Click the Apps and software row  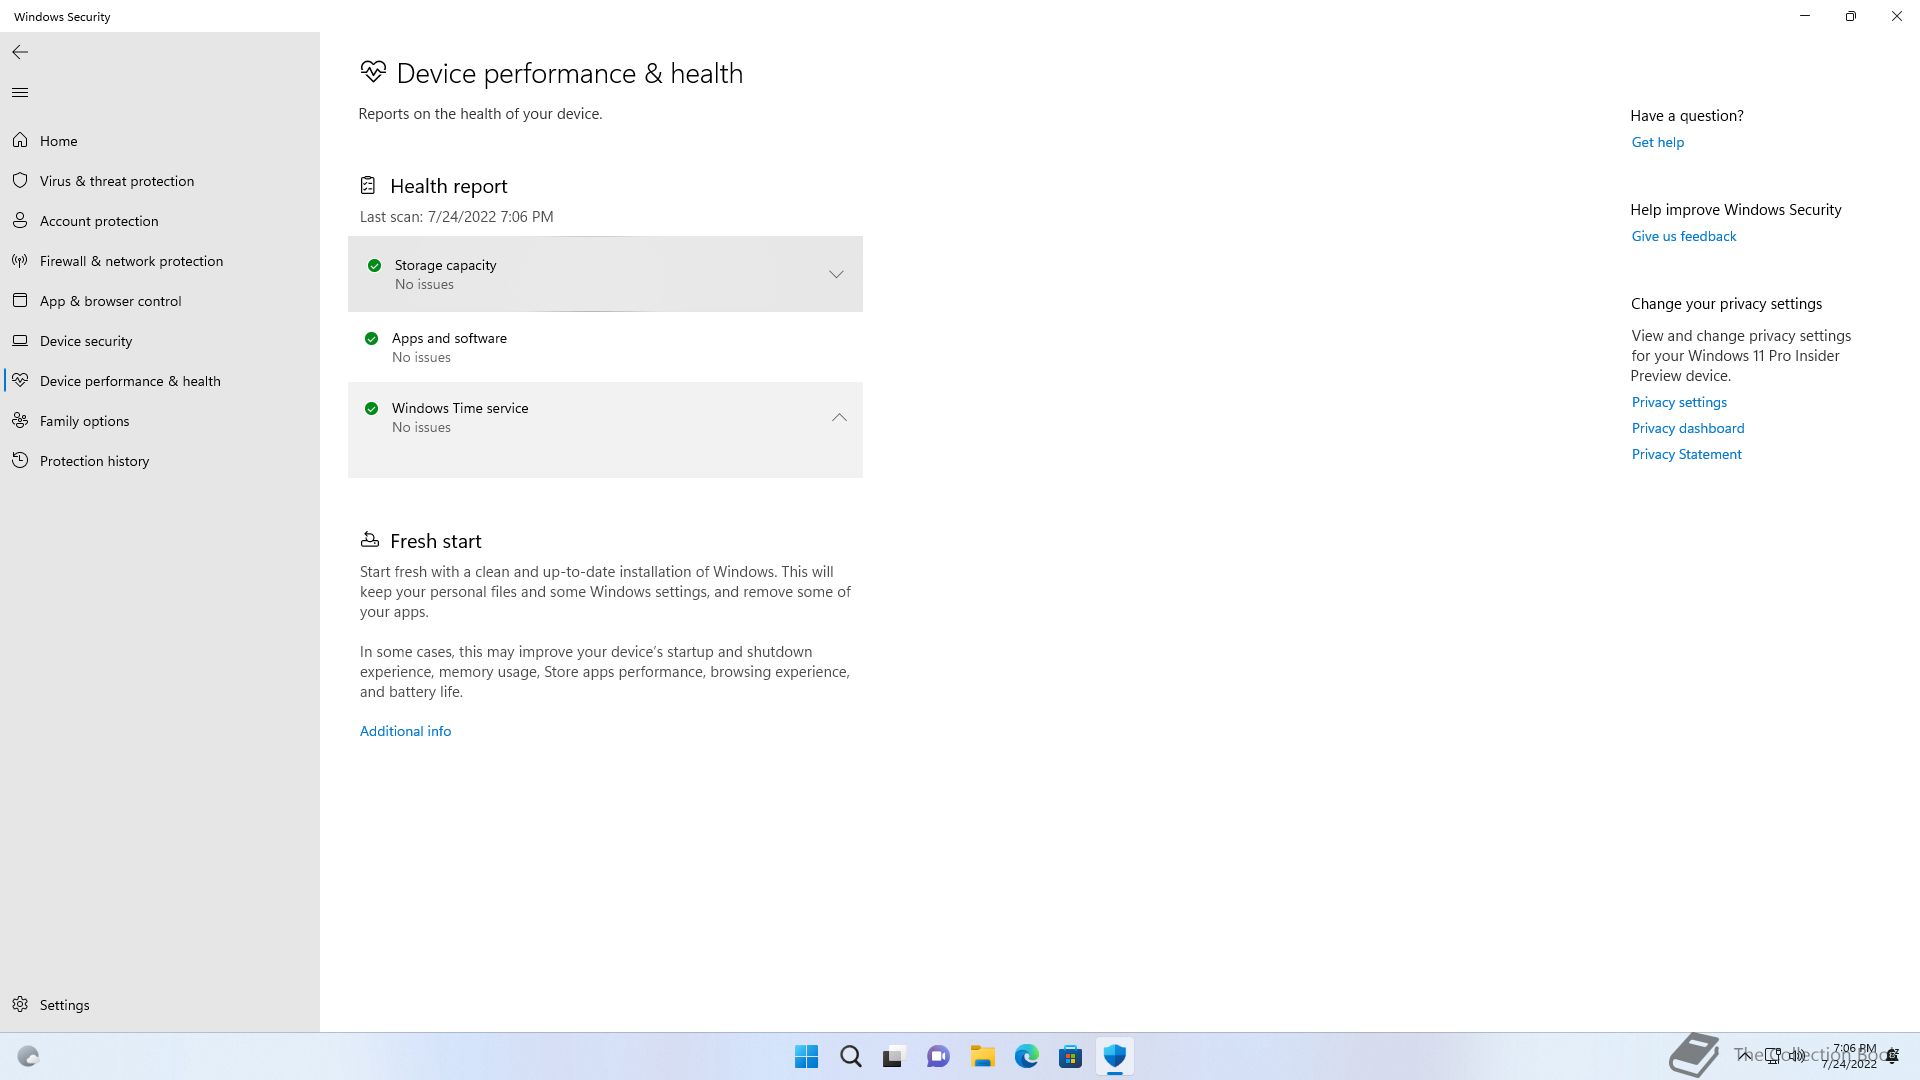(605, 347)
